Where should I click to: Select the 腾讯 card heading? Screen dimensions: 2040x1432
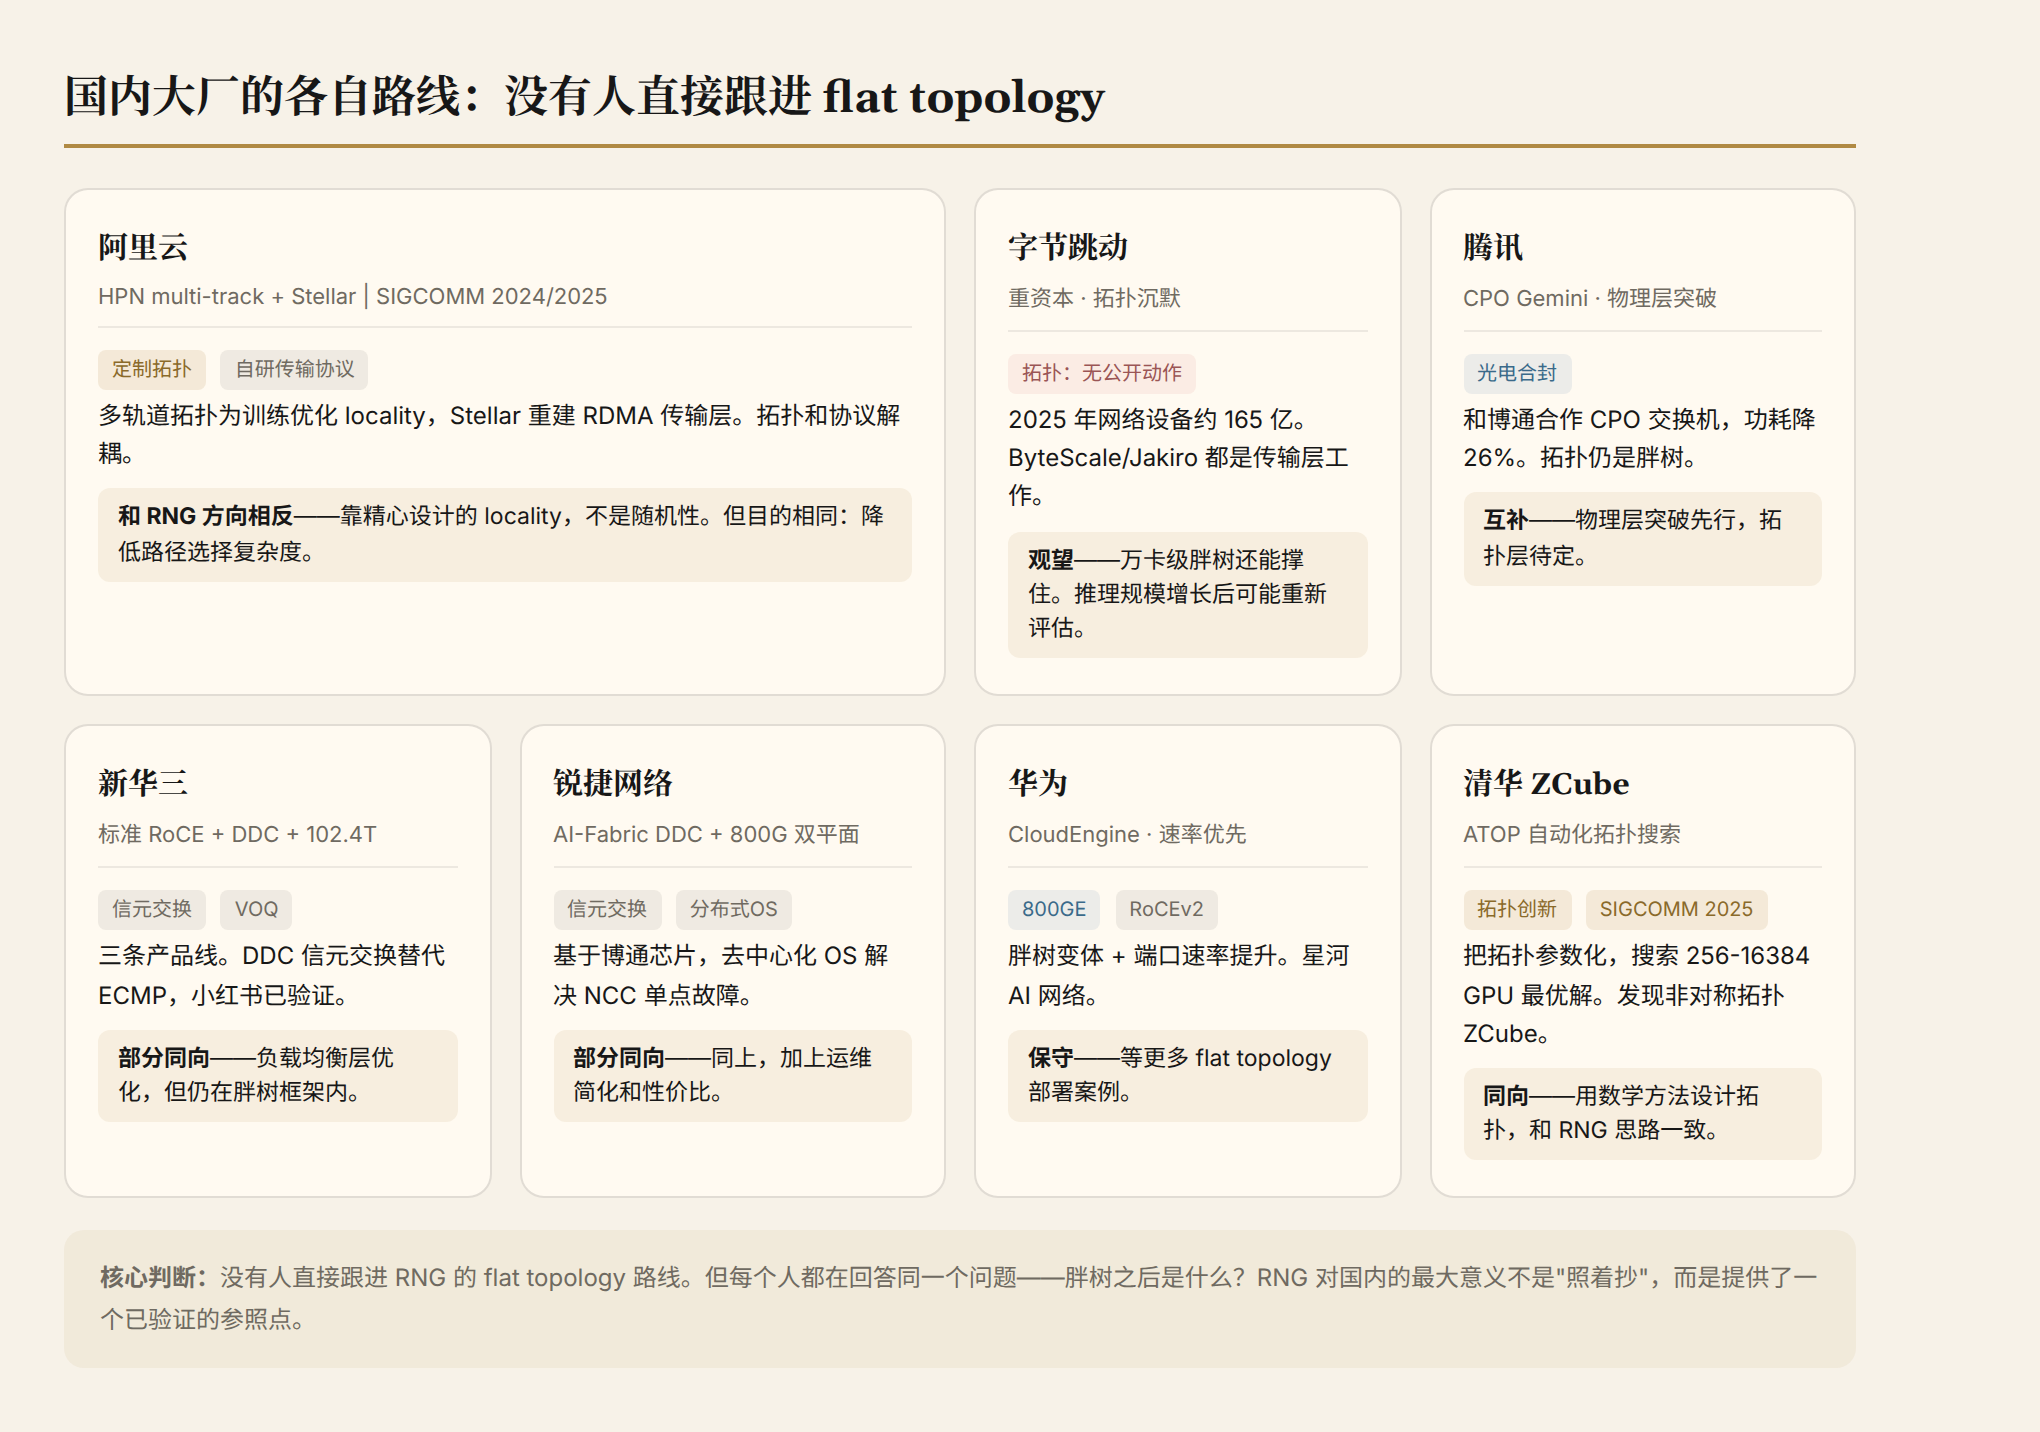[x=1492, y=247]
